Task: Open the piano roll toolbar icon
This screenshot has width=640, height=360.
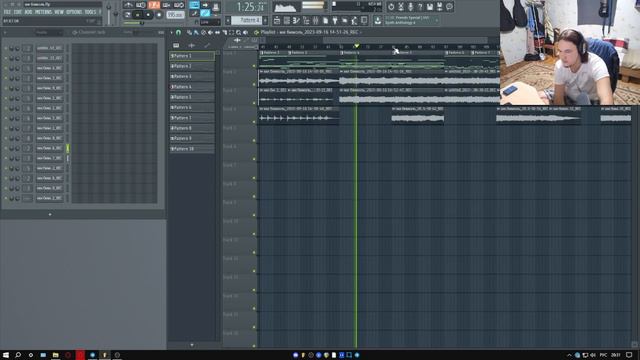Action: (296, 20)
